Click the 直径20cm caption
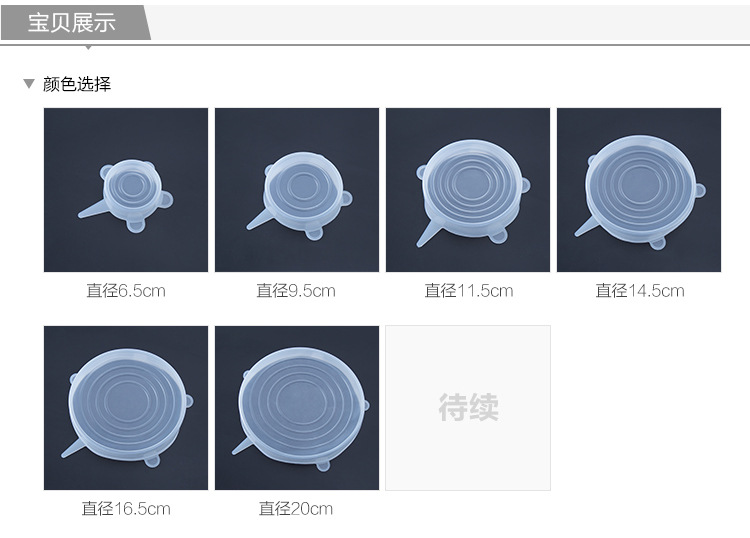Viewport: 750px width, 538px height. (x=296, y=509)
